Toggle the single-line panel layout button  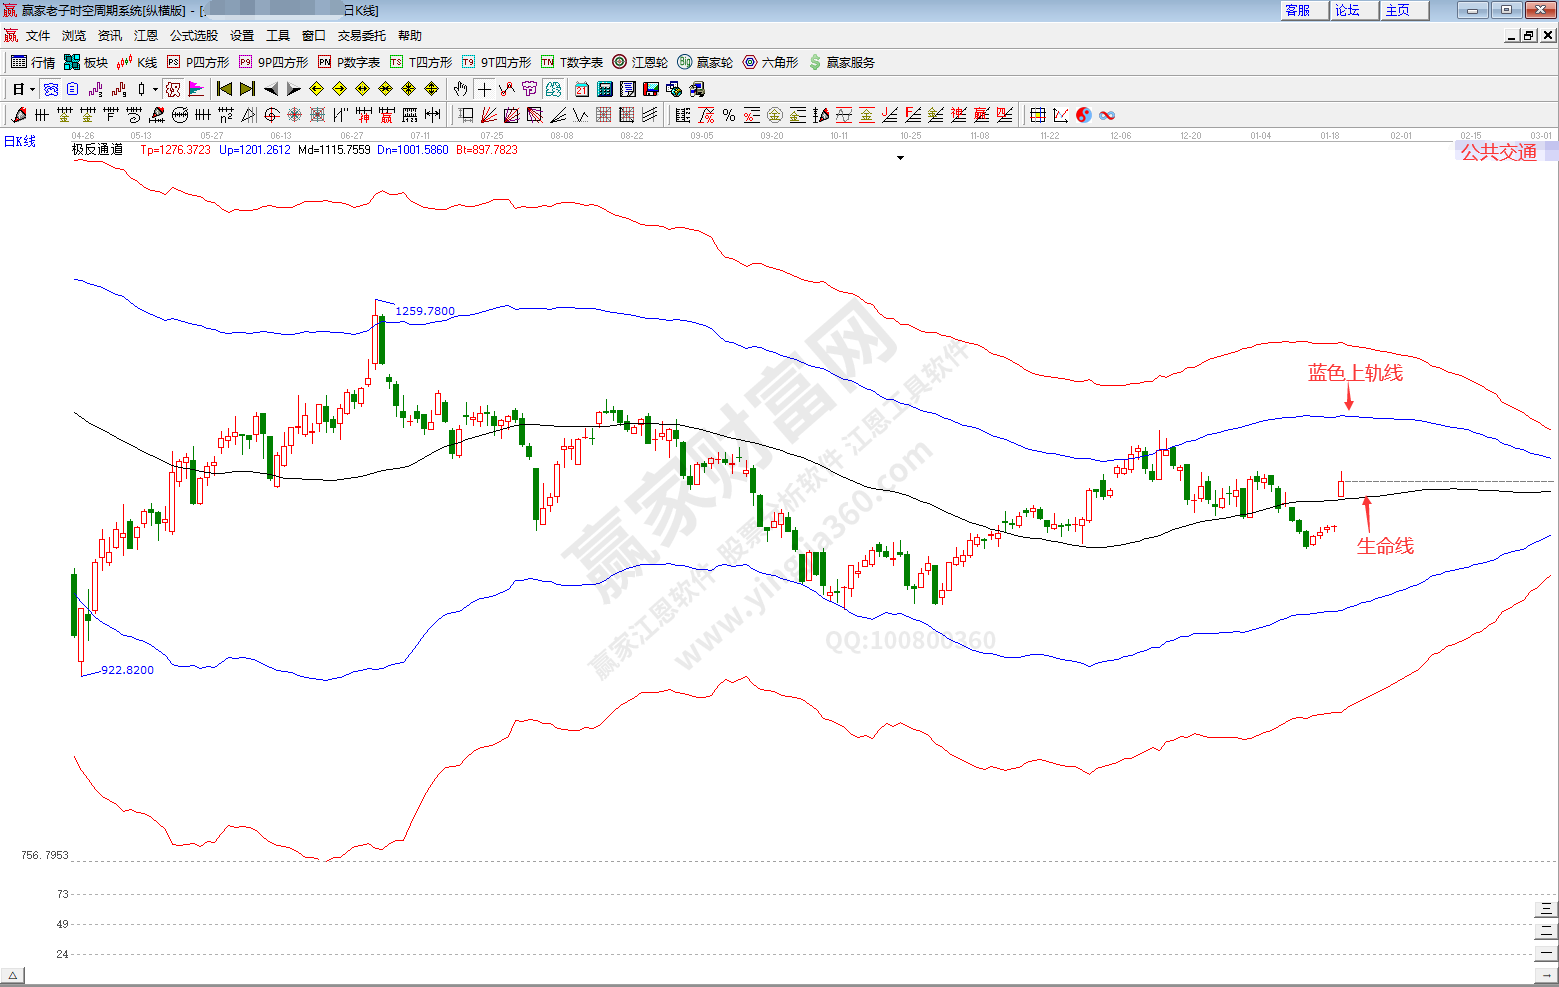coord(1546,953)
